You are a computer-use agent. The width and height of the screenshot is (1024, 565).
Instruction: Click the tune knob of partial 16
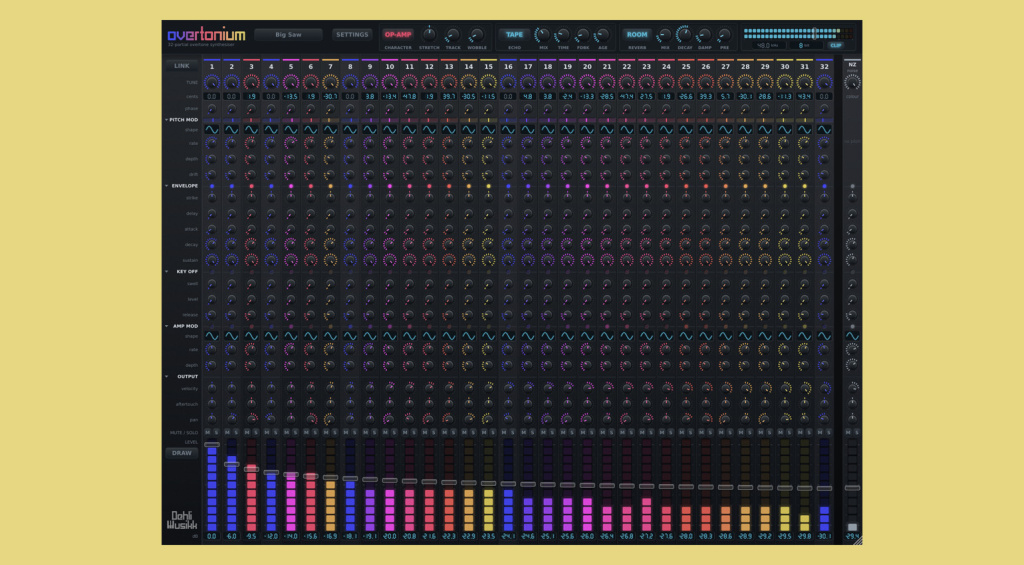508,82
